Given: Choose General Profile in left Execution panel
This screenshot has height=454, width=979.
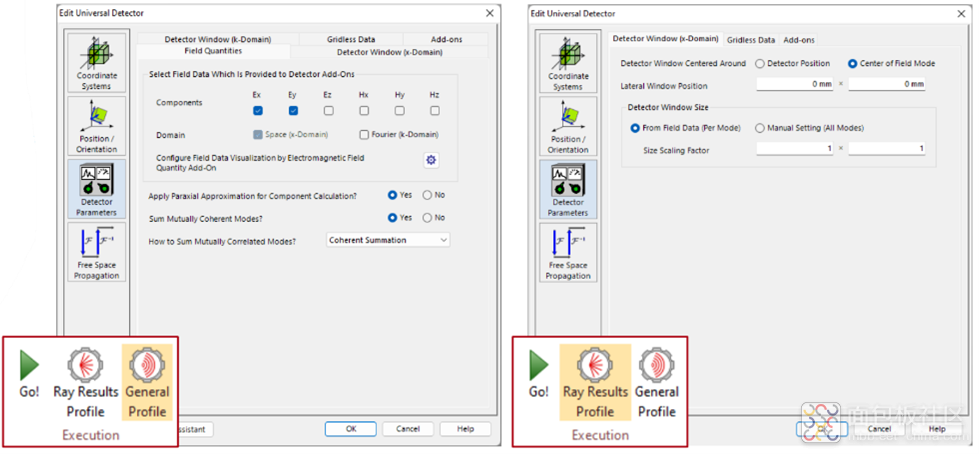Looking at the screenshot, I should tap(147, 382).
